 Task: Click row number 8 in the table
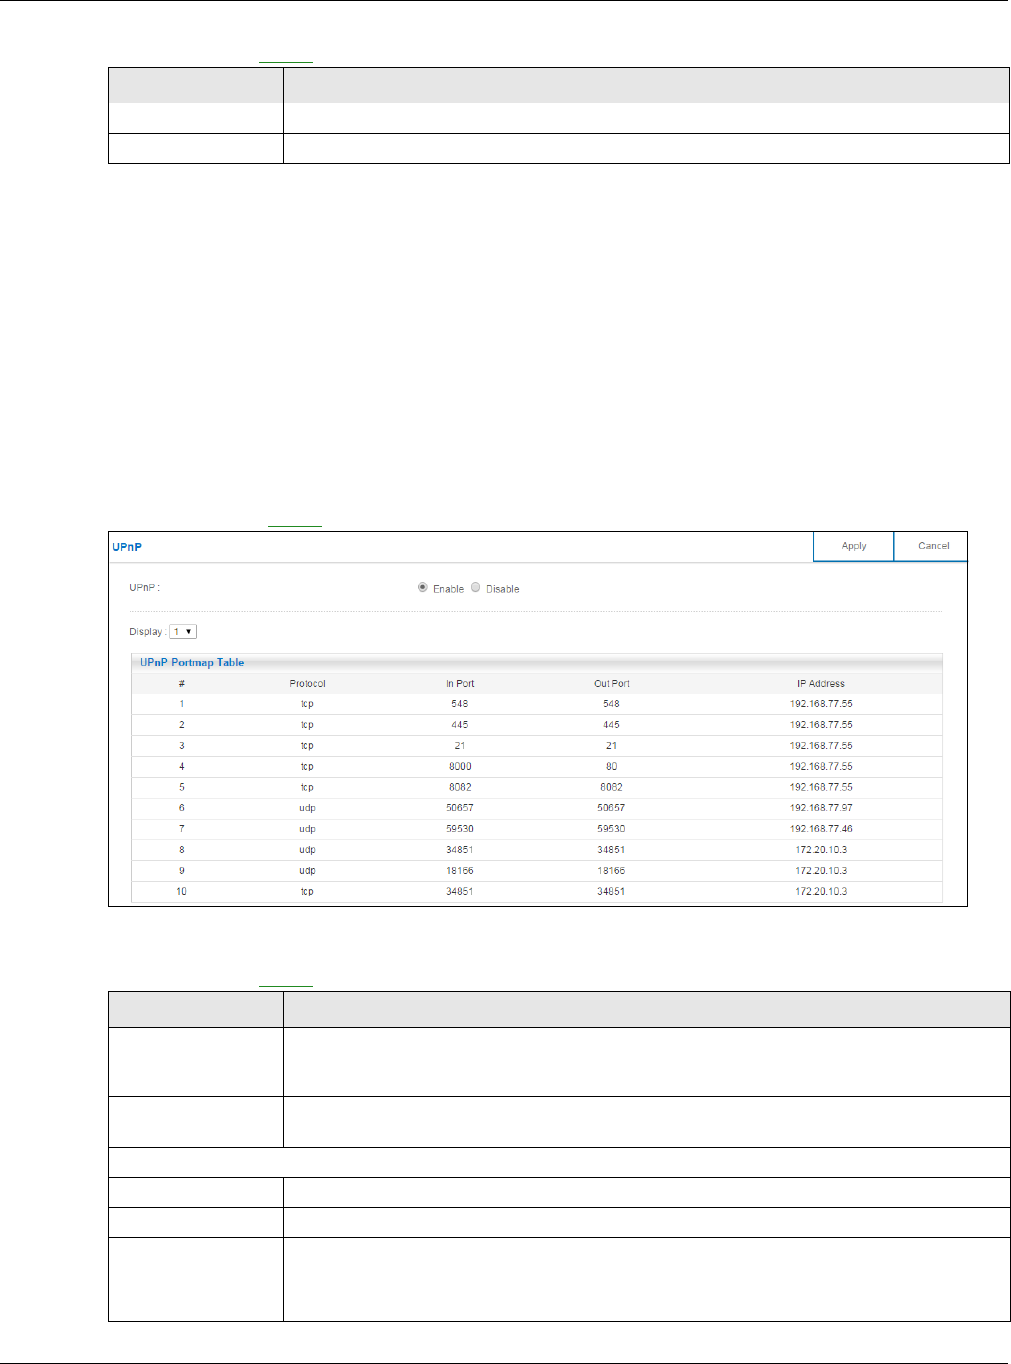pyautogui.click(x=182, y=850)
